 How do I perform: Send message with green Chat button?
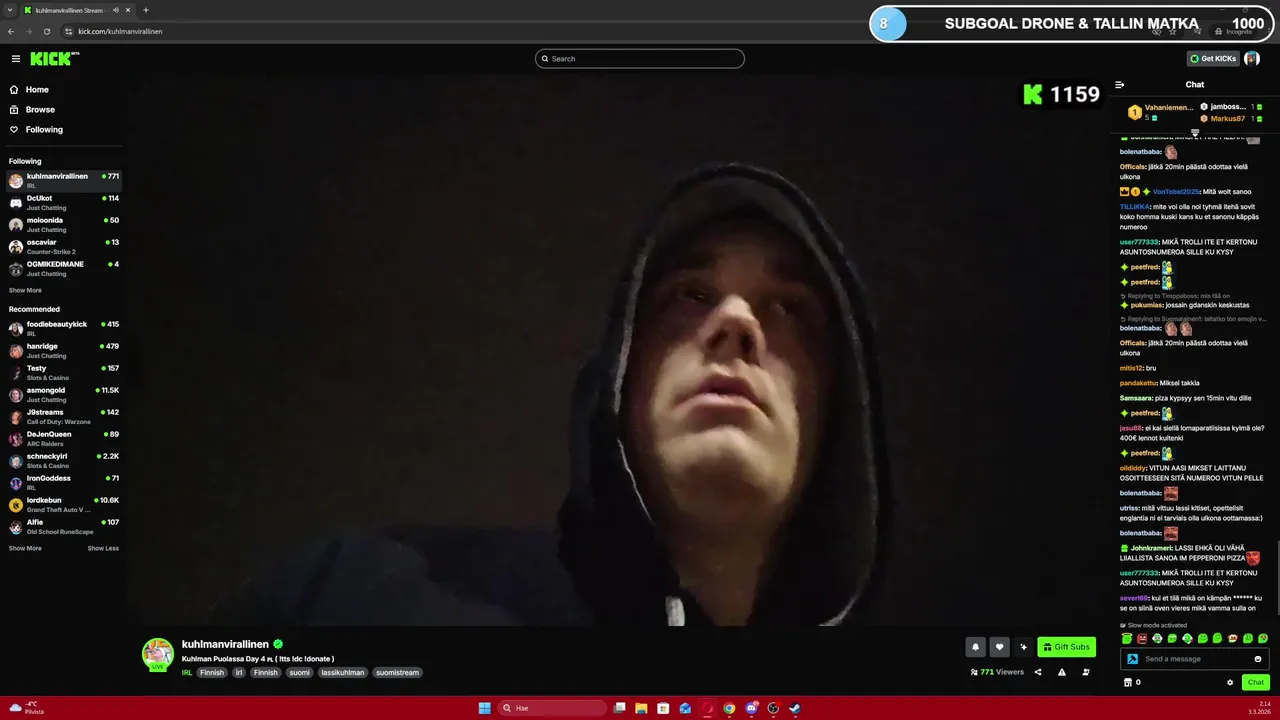(1256, 683)
